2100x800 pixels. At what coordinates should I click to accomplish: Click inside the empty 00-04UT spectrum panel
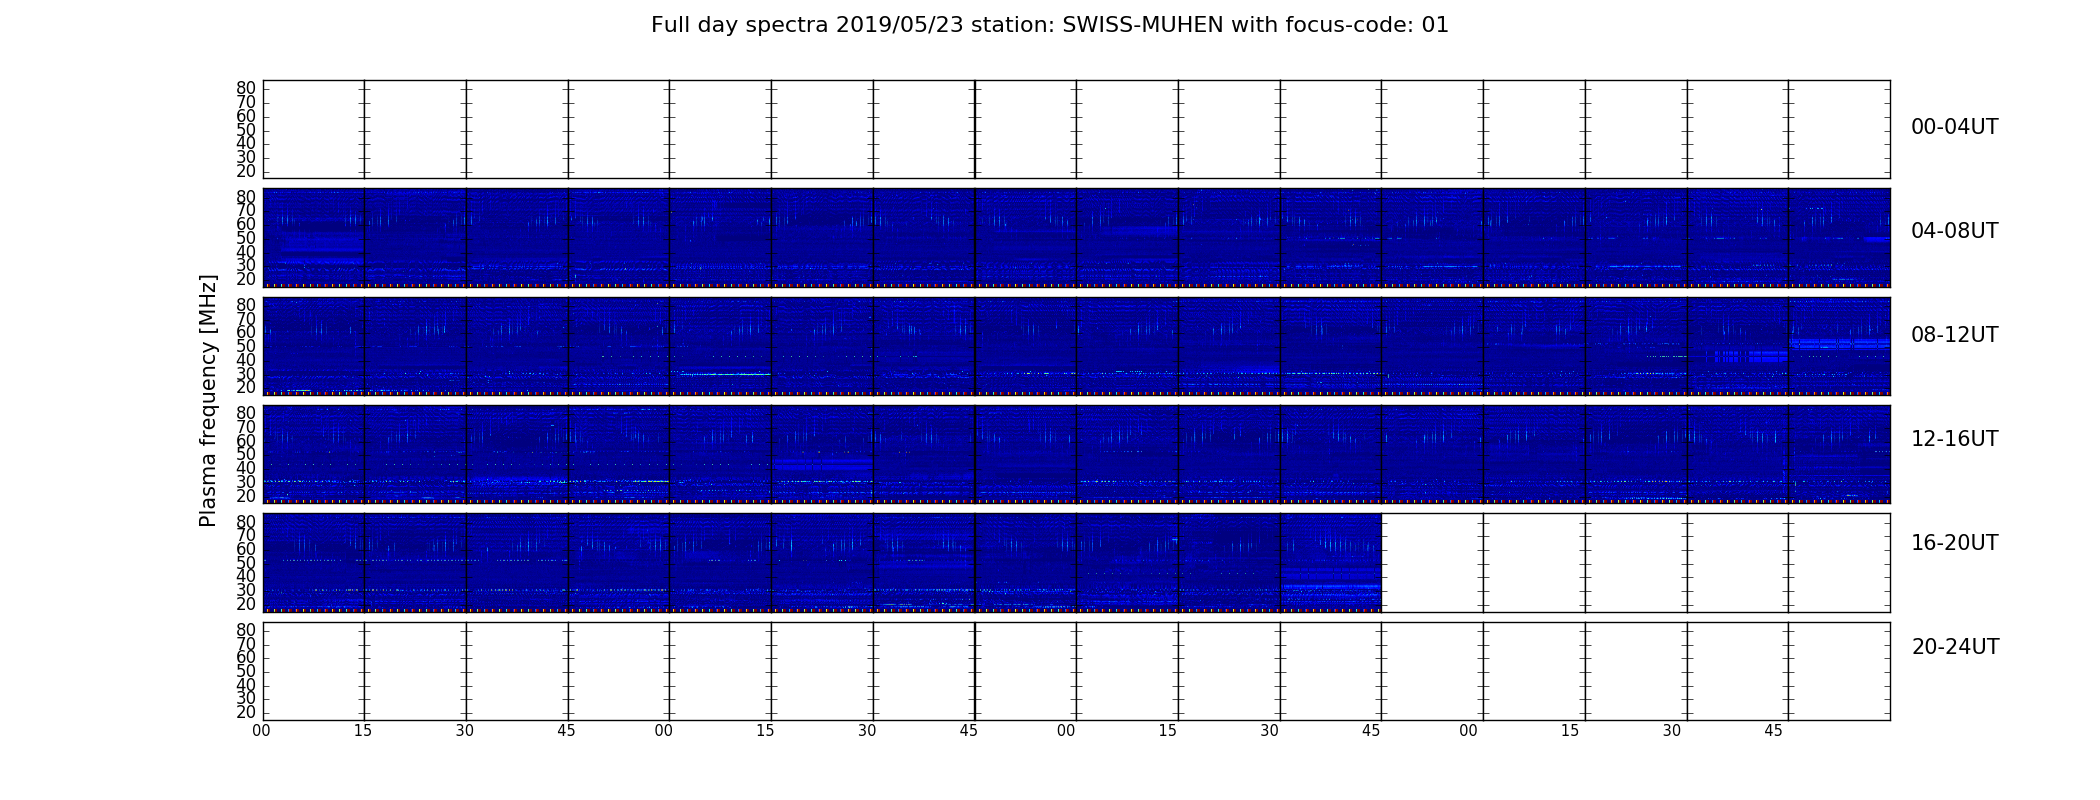[x=1076, y=129]
